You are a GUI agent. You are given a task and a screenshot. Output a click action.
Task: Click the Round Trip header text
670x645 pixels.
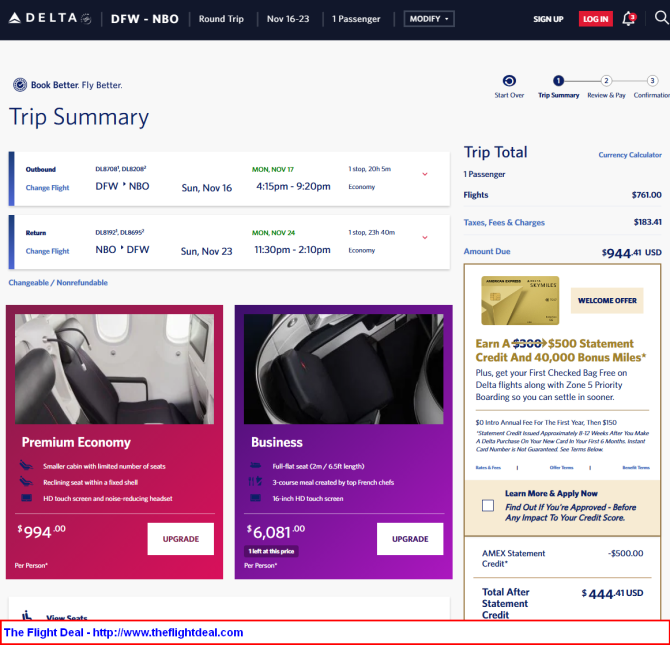click(x=221, y=19)
